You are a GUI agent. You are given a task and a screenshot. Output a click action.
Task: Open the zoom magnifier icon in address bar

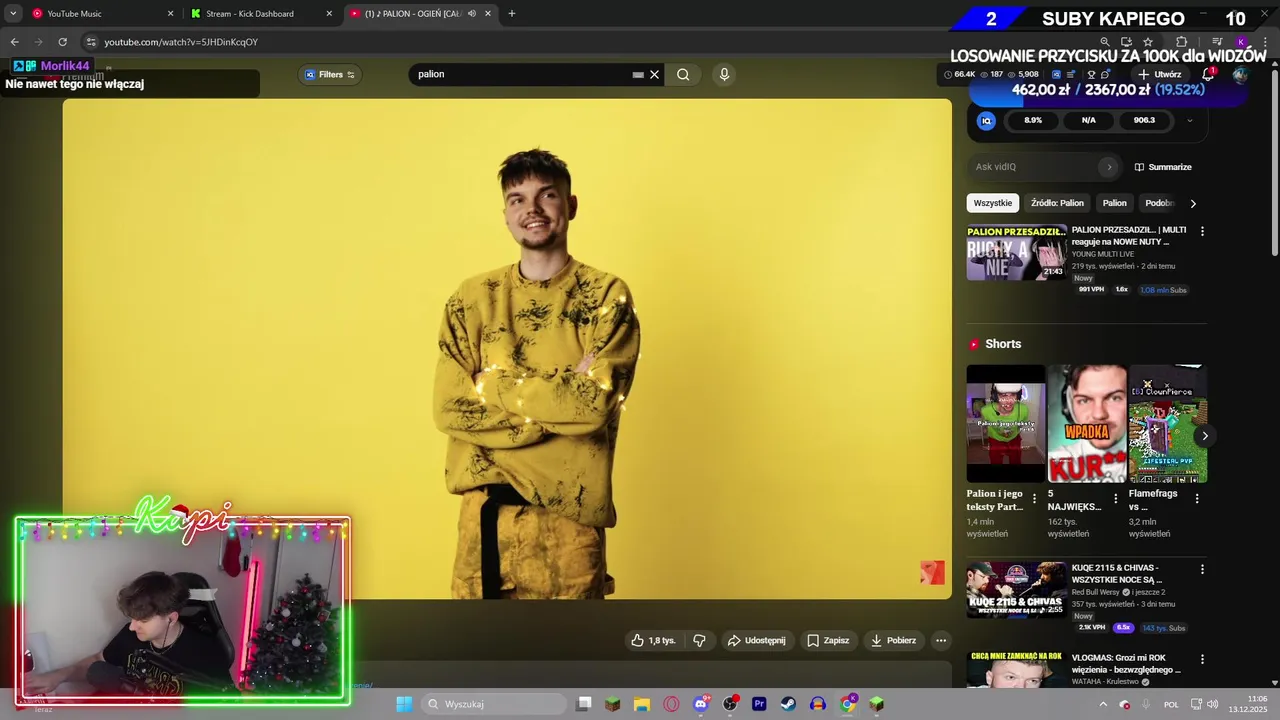[1104, 42]
